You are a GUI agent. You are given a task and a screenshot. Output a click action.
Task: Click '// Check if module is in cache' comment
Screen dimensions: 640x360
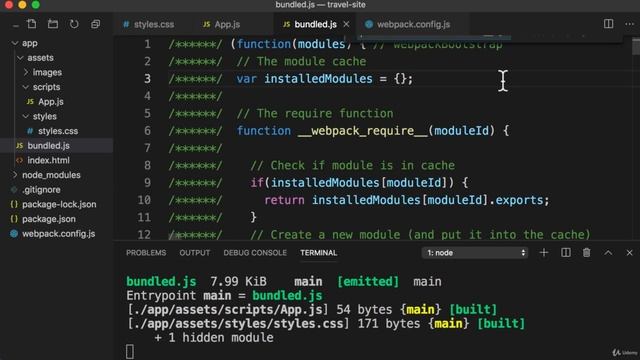[x=352, y=165]
